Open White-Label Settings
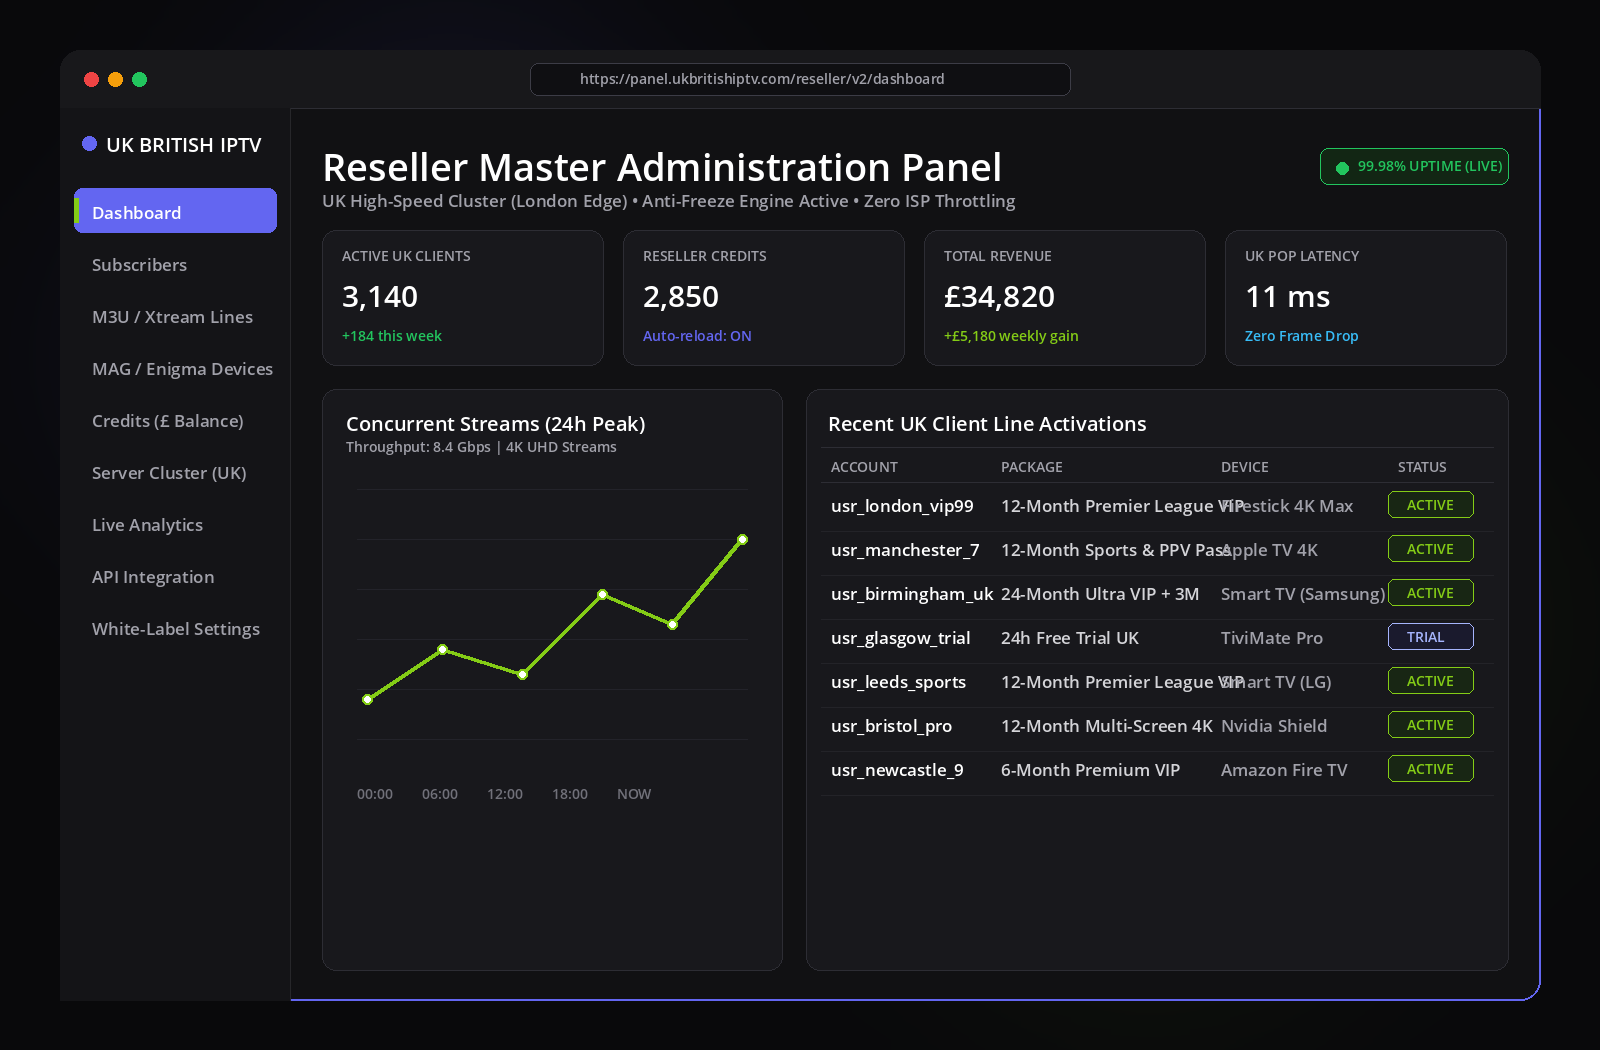This screenshot has height=1050, width=1600. click(175, 629)
